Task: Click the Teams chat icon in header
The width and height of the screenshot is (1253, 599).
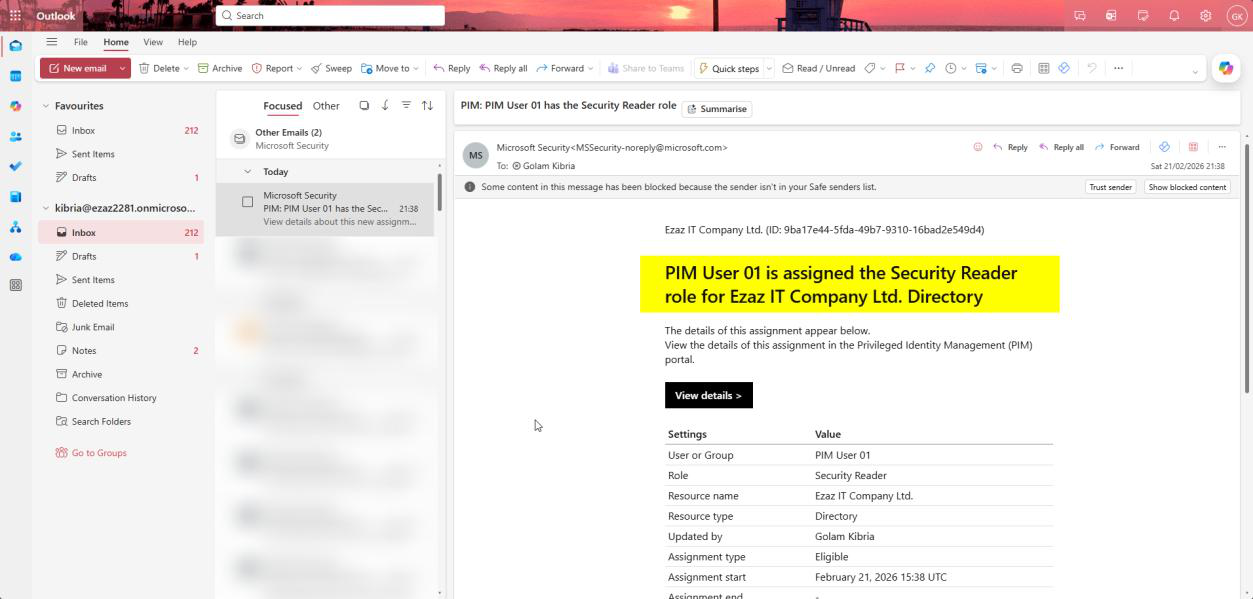Action: tap(1080, 16)
